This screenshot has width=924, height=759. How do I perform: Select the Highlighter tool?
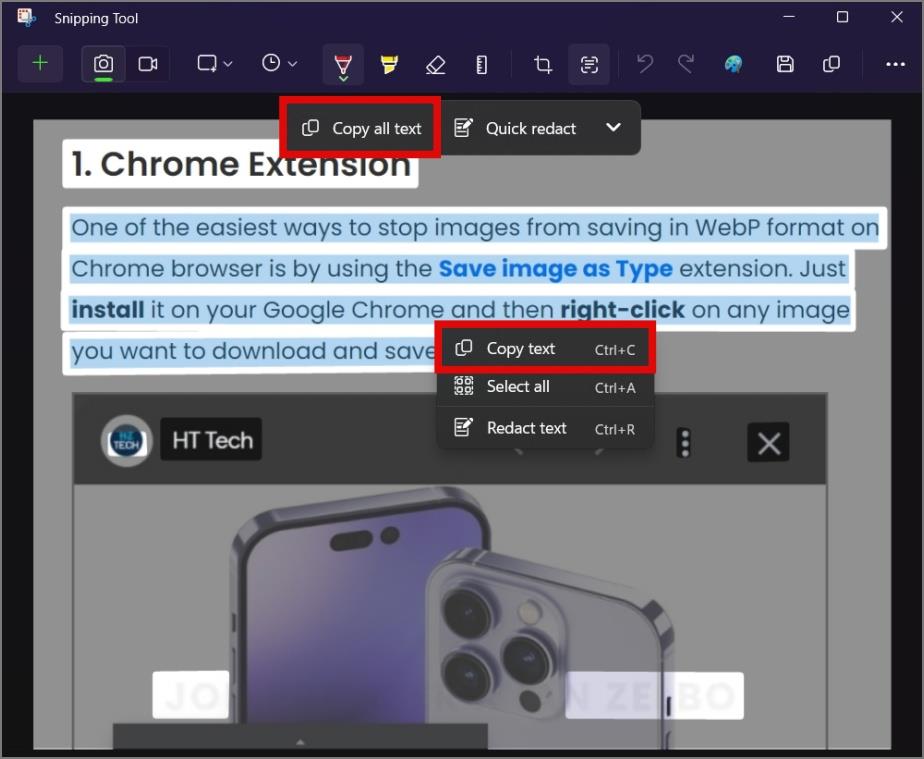[389, 64]
